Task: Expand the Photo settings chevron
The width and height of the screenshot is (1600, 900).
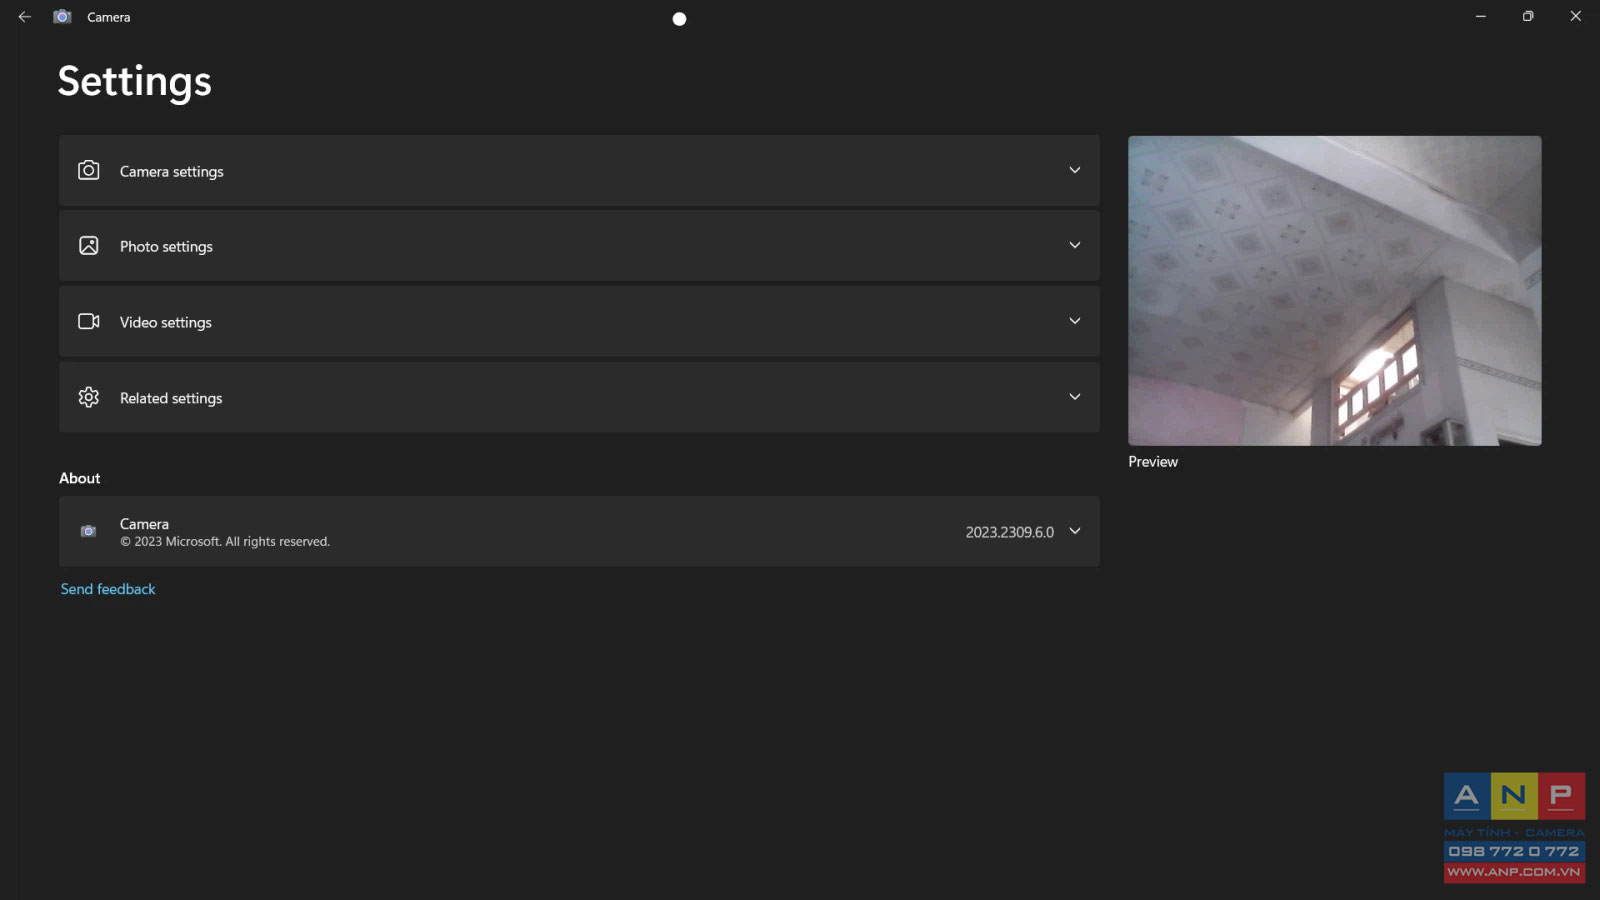Action: [x=1075, y=245]
